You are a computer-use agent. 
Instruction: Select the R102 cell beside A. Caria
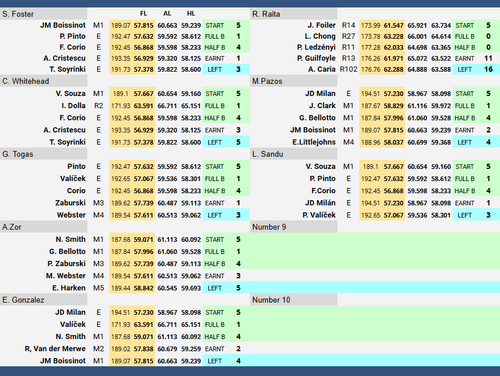click(348, 69)
